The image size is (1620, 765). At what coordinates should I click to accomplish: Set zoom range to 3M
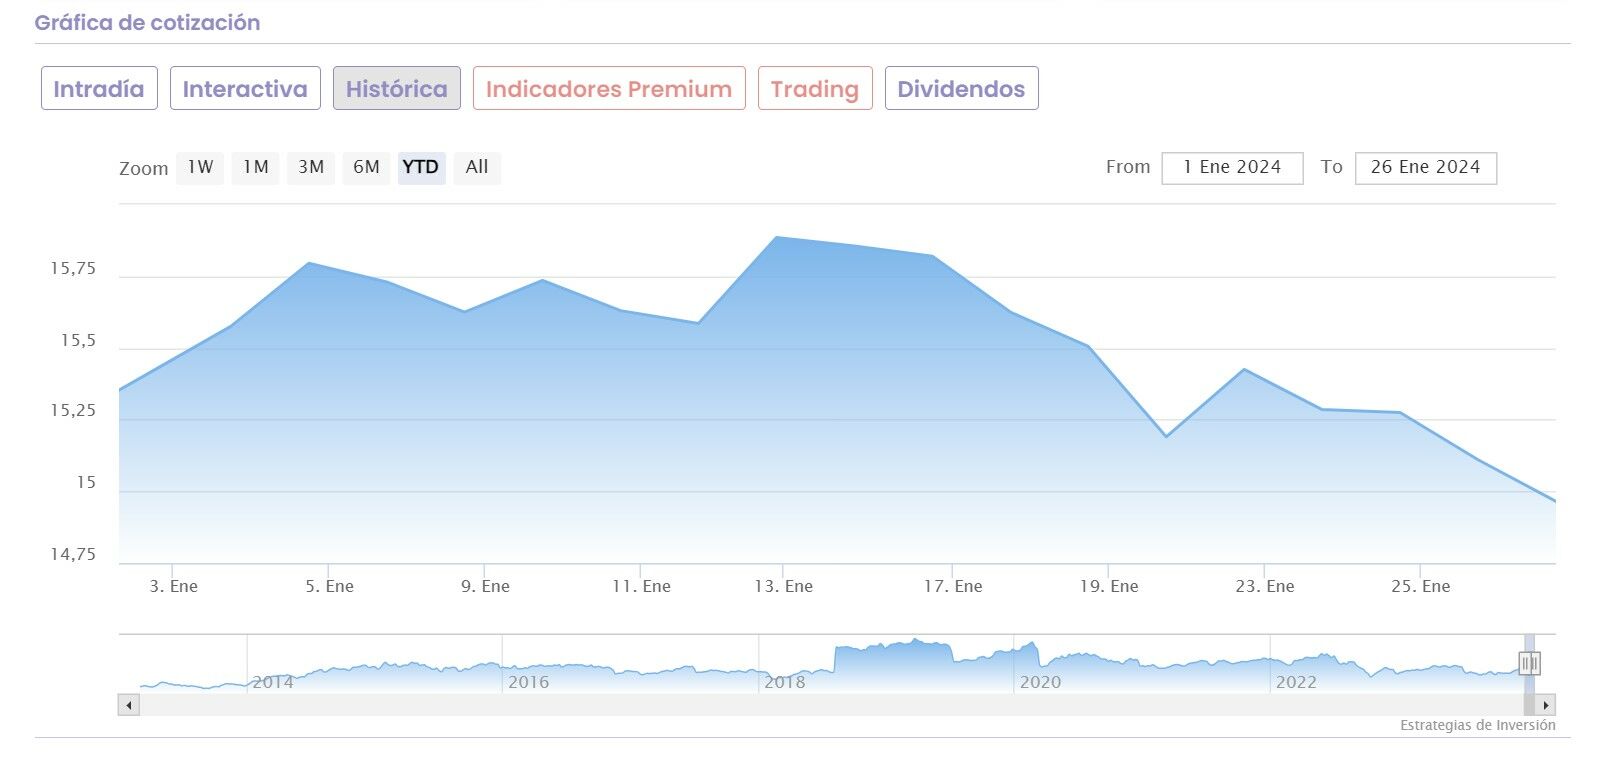click(311, 167)
